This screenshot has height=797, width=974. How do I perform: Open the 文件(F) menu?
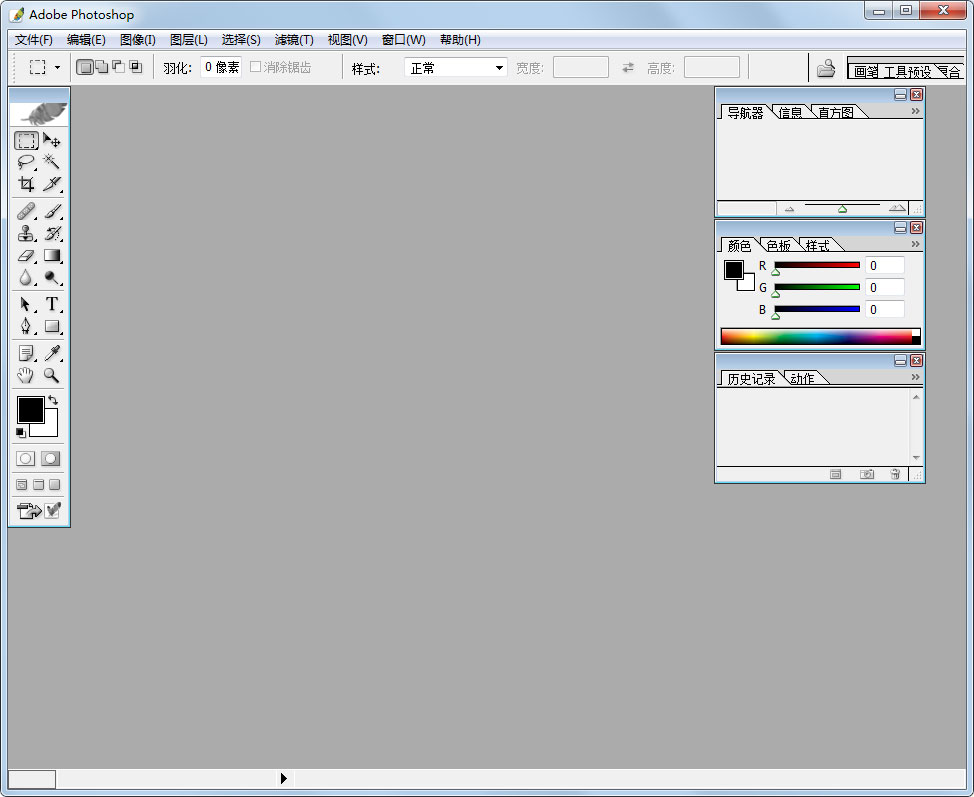[x=34, y=40]
